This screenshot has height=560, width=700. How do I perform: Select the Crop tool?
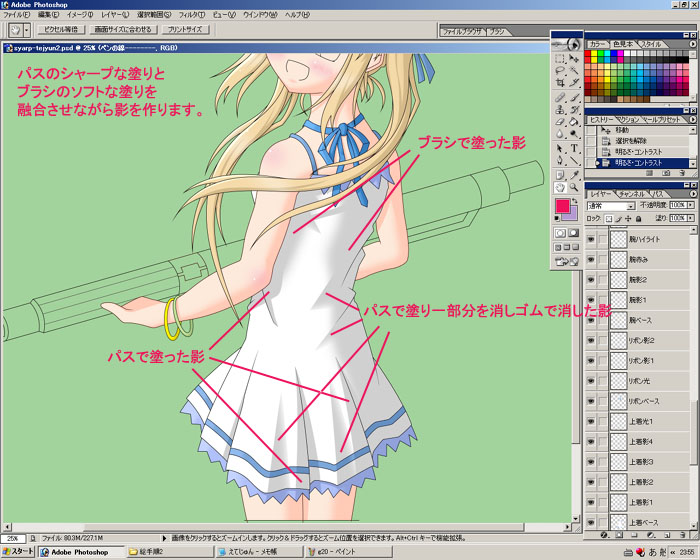pos(560,82)
